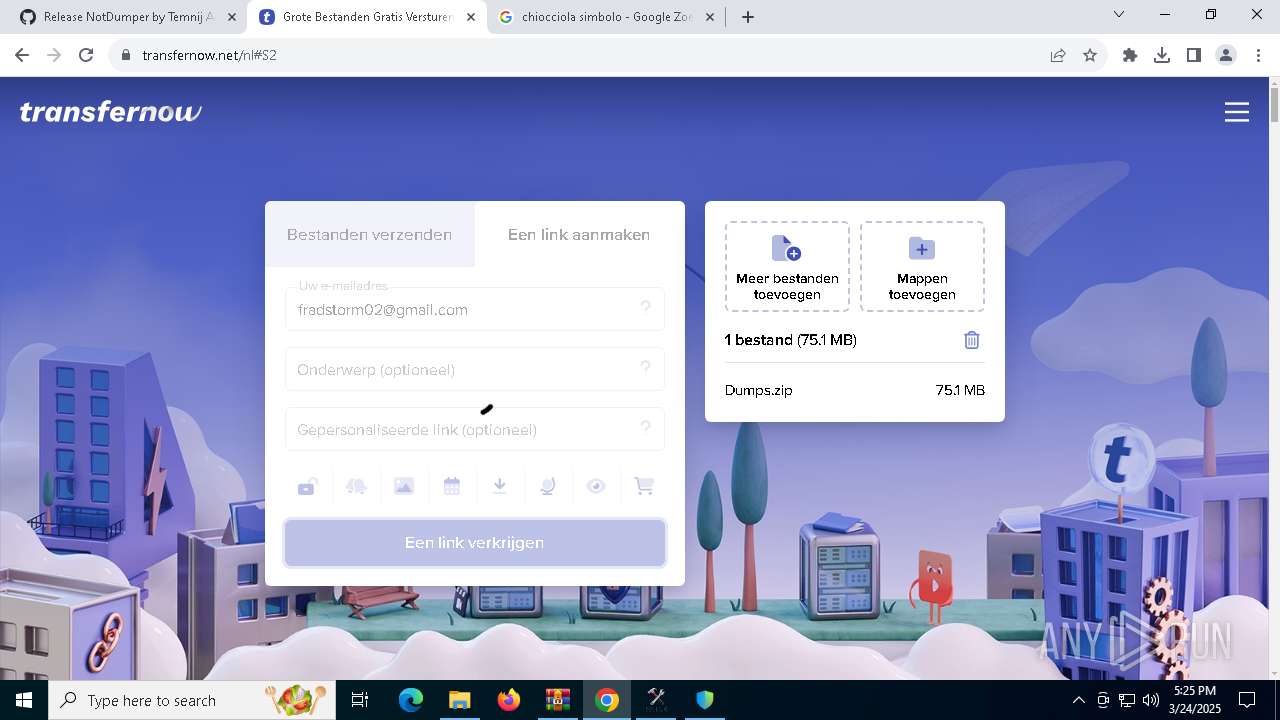Click the e-mail address input field
The height and width of the screenshot is (720, 1280).
pyautogui.click(x=475, y=309)
